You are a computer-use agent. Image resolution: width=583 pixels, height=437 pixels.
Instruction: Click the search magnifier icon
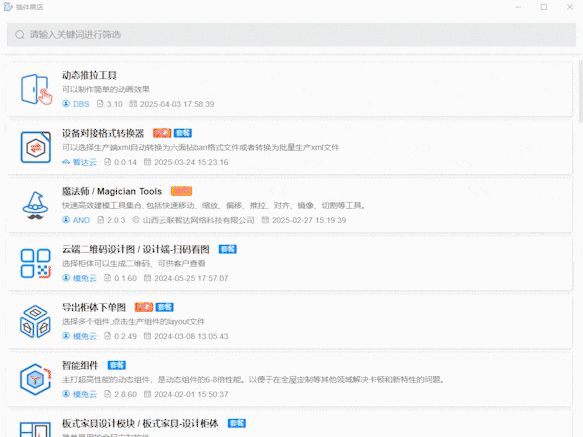(20, 35)
